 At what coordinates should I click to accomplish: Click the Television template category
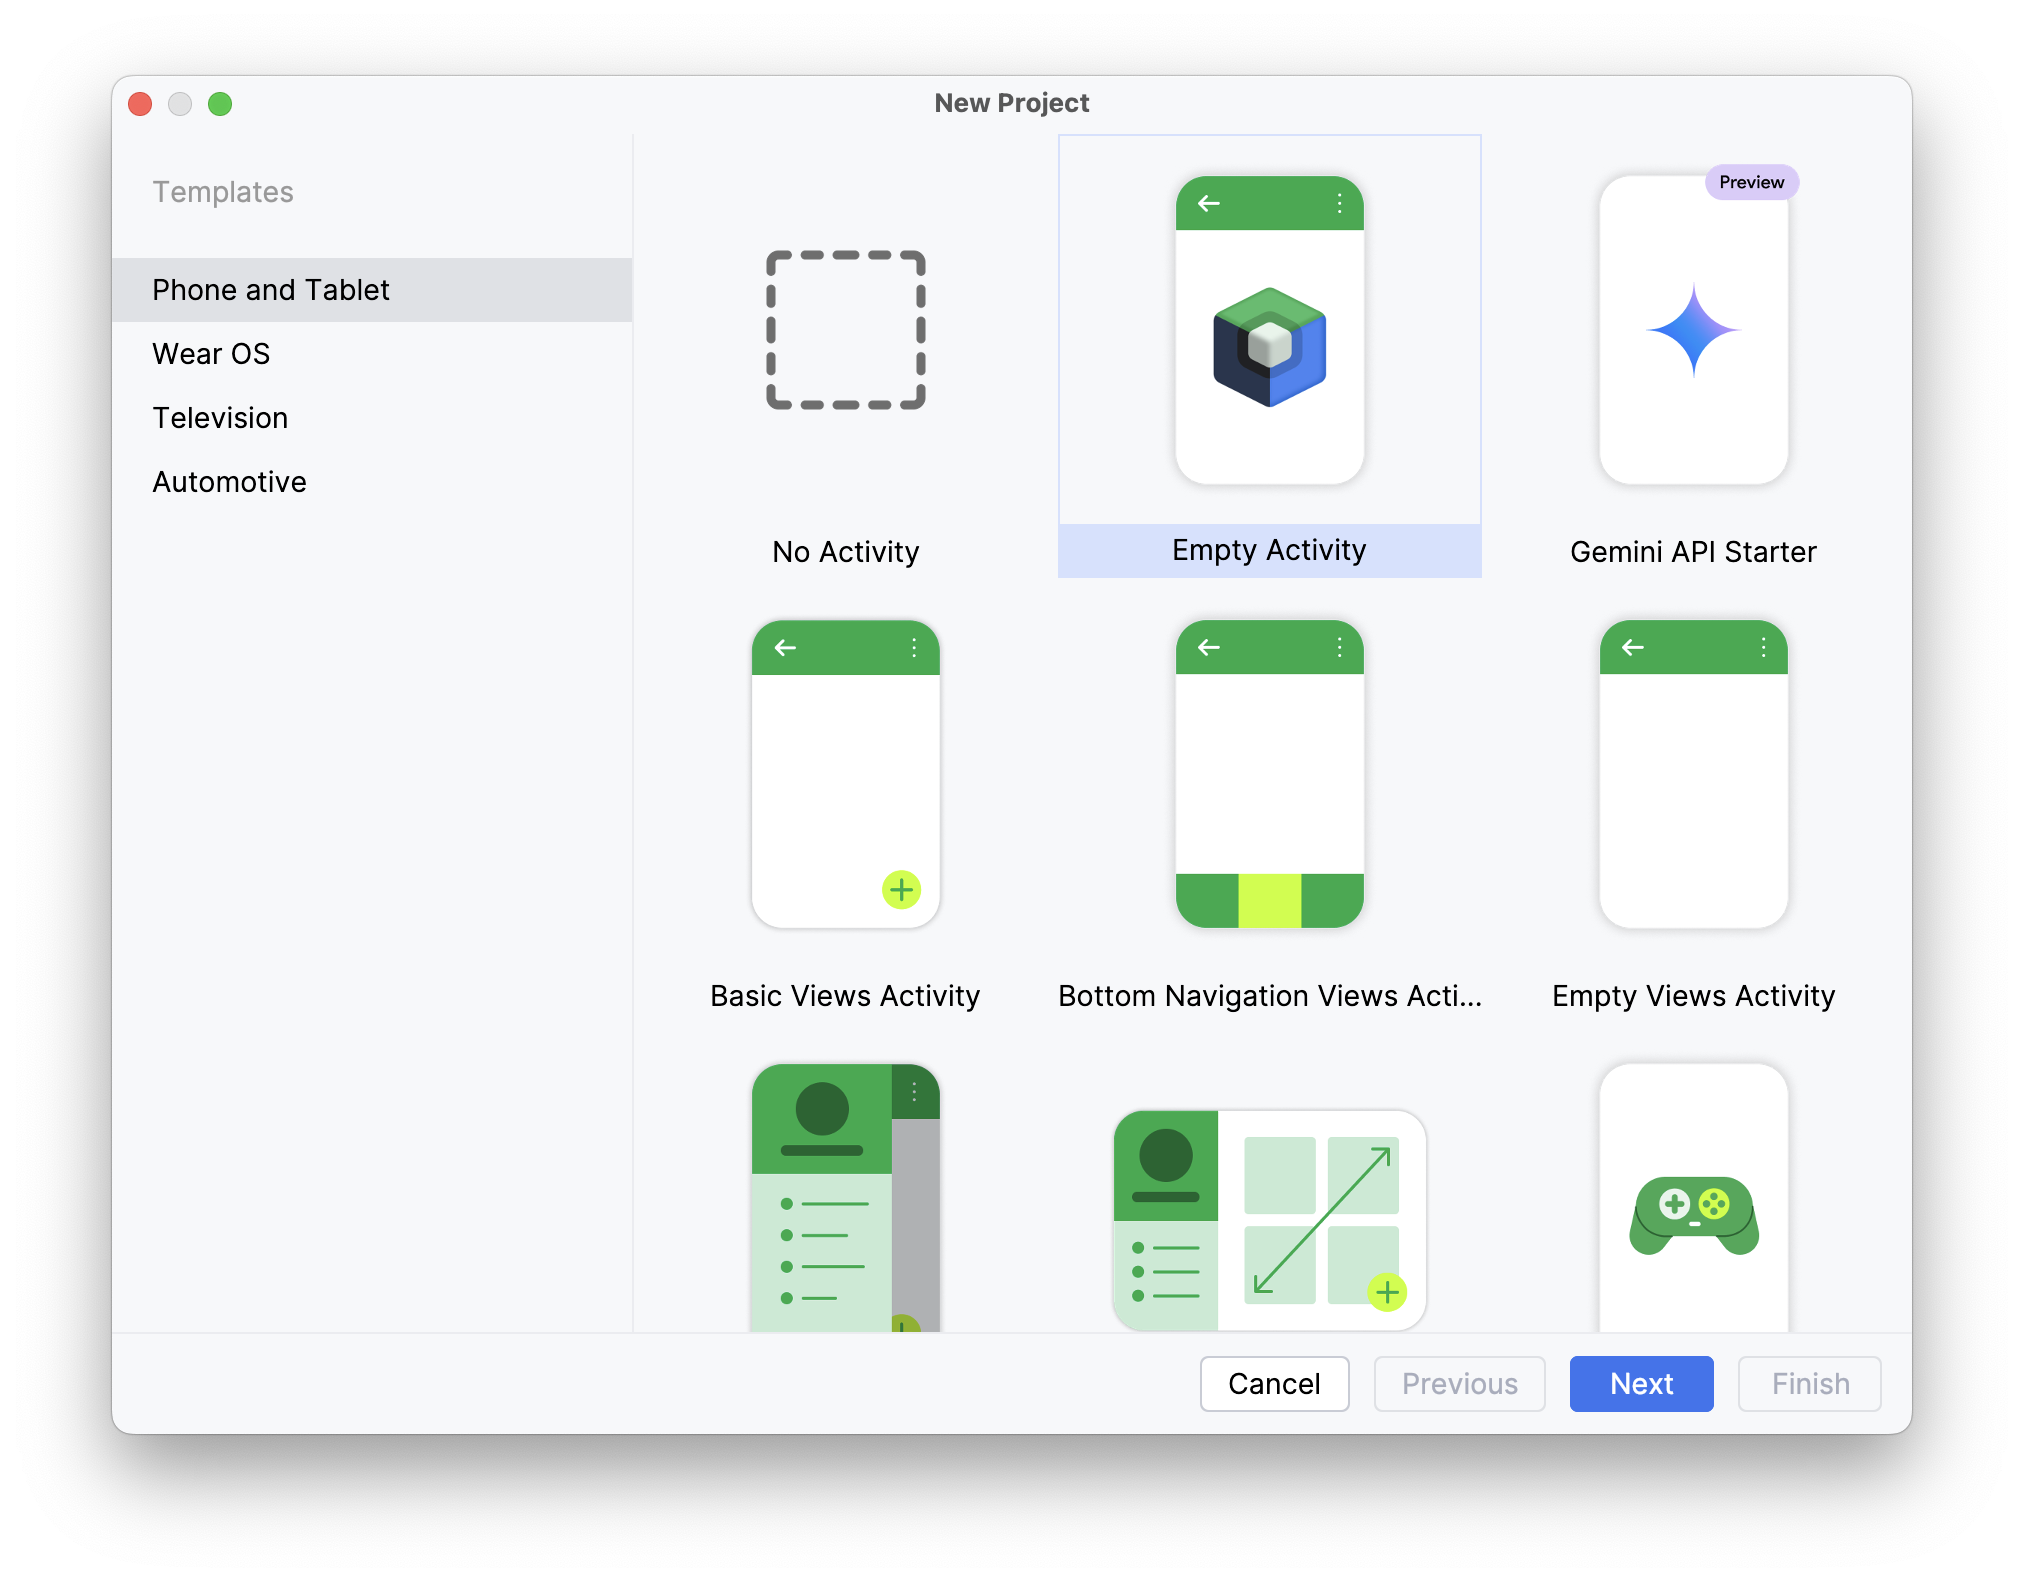click(218, 417)
